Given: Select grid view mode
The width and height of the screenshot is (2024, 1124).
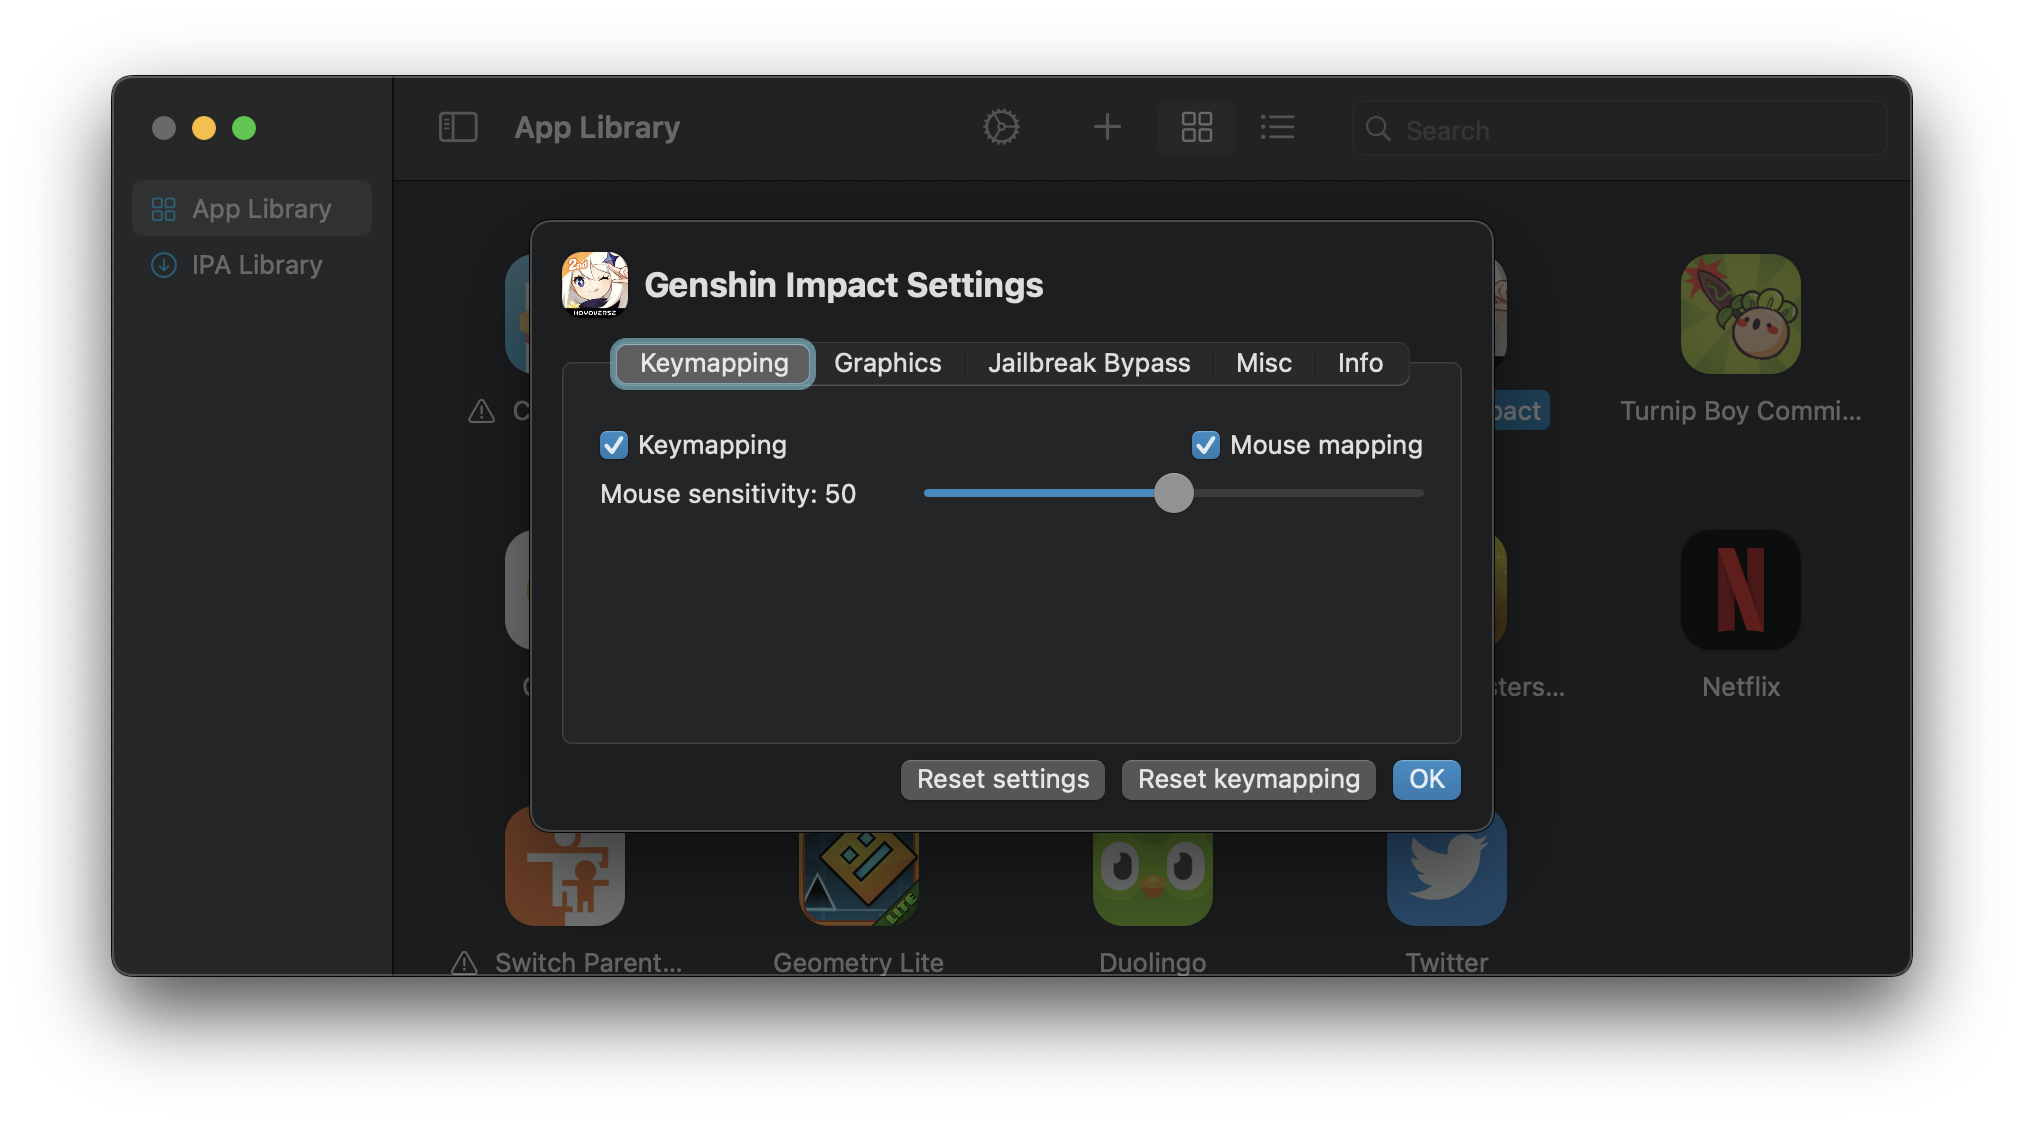Looking at the screenshot, I should pyautogui.click(x=1196, y=127).
